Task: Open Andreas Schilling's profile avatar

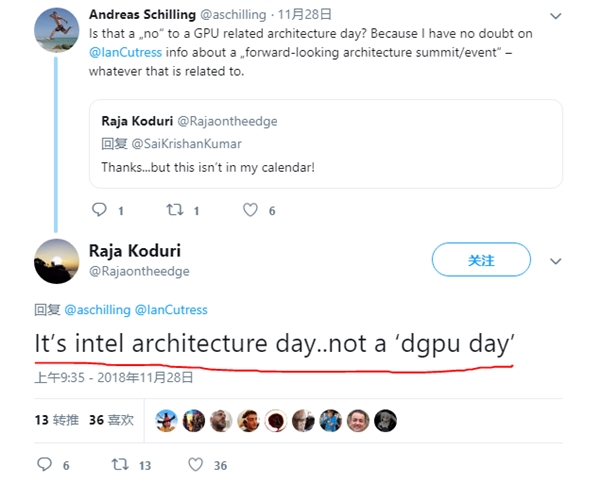Action: click(57, 28)
